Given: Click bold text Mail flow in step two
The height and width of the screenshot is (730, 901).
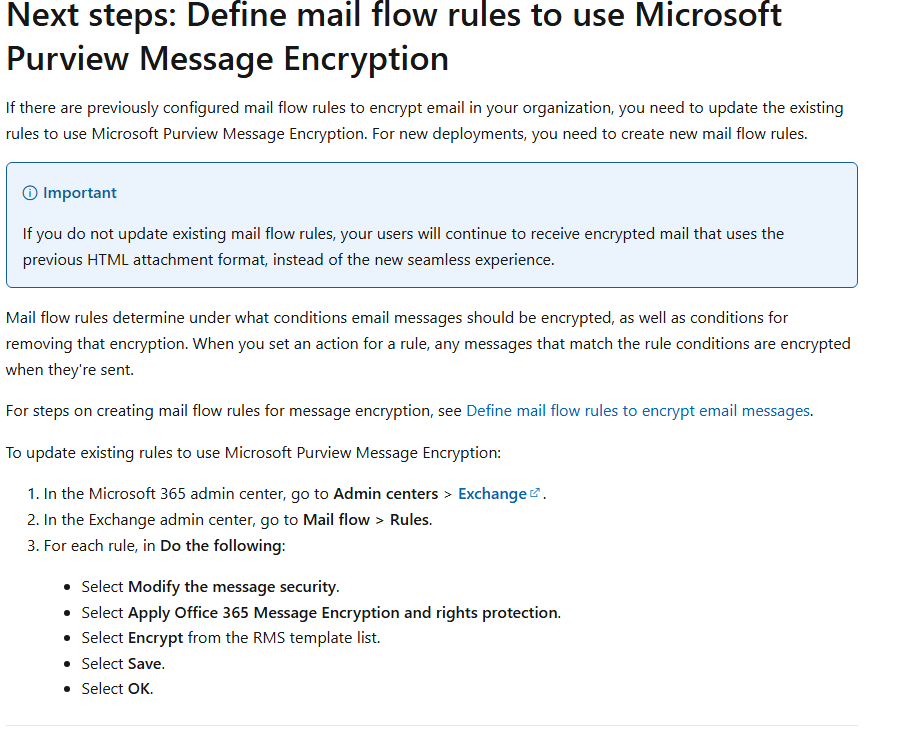Looking at the screenshot, I should (336, 520).
